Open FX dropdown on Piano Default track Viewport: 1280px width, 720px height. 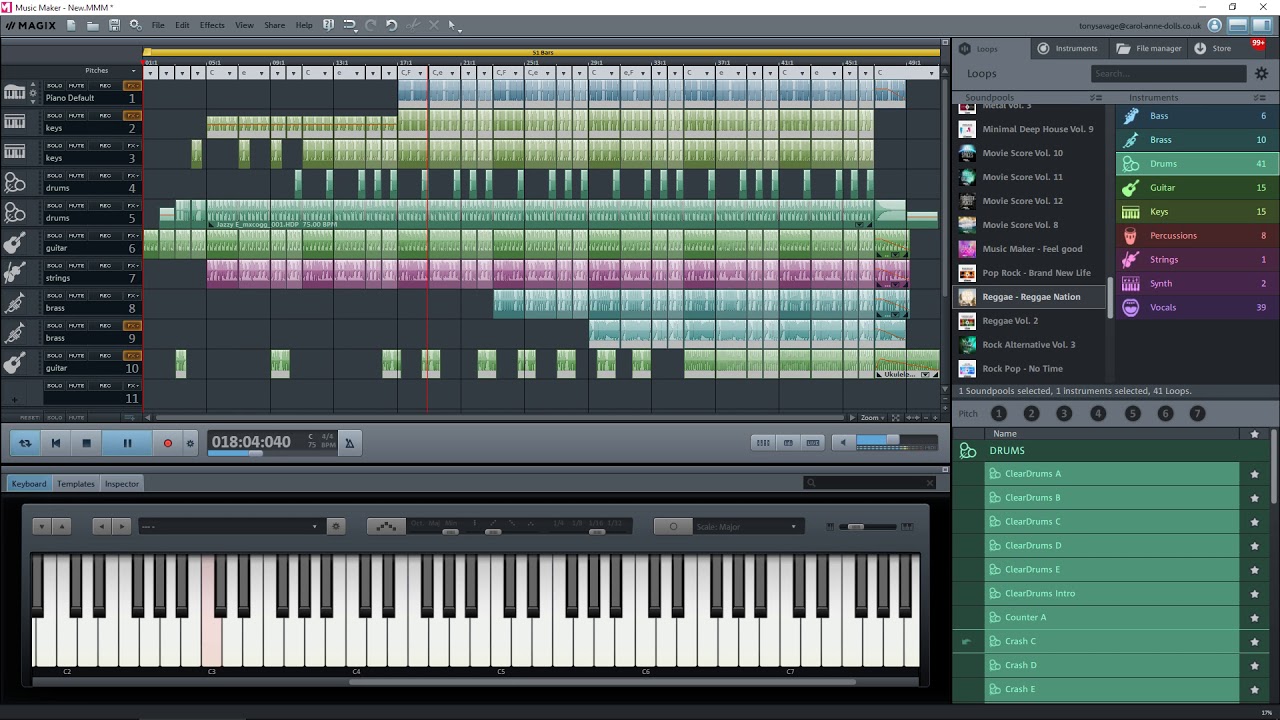click(x=132, y=86)
